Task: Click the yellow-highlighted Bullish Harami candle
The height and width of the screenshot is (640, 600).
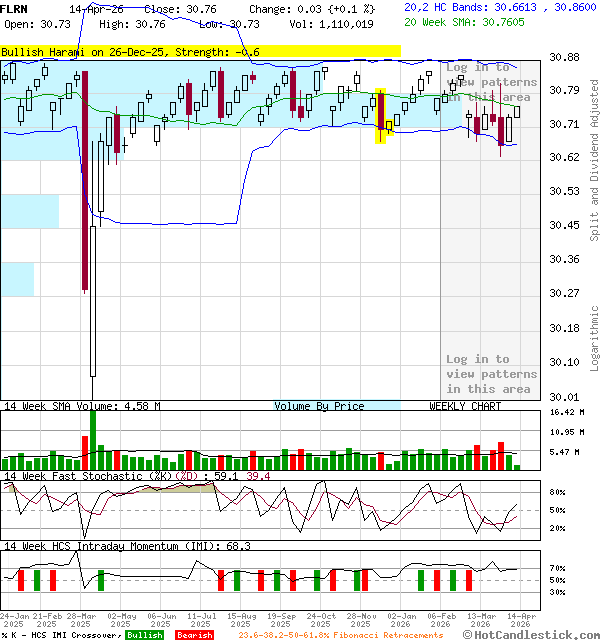Action: (380, 114)
